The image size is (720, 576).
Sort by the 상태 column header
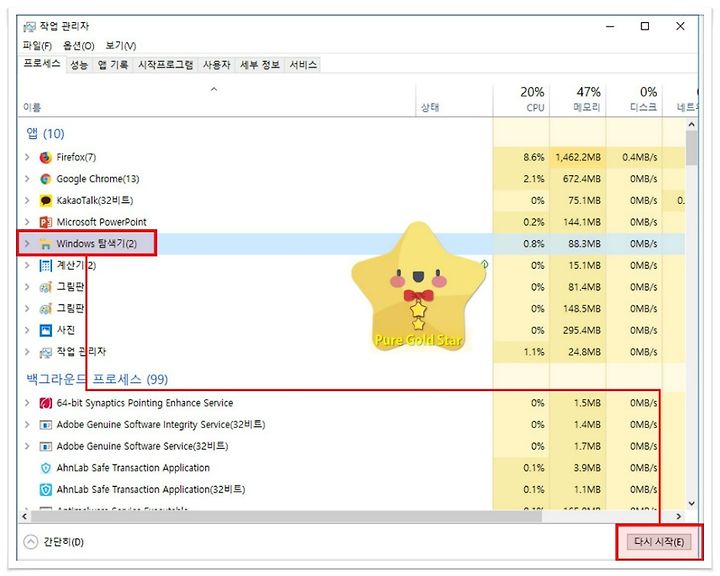pyautogui.click(x=454, y=100)
